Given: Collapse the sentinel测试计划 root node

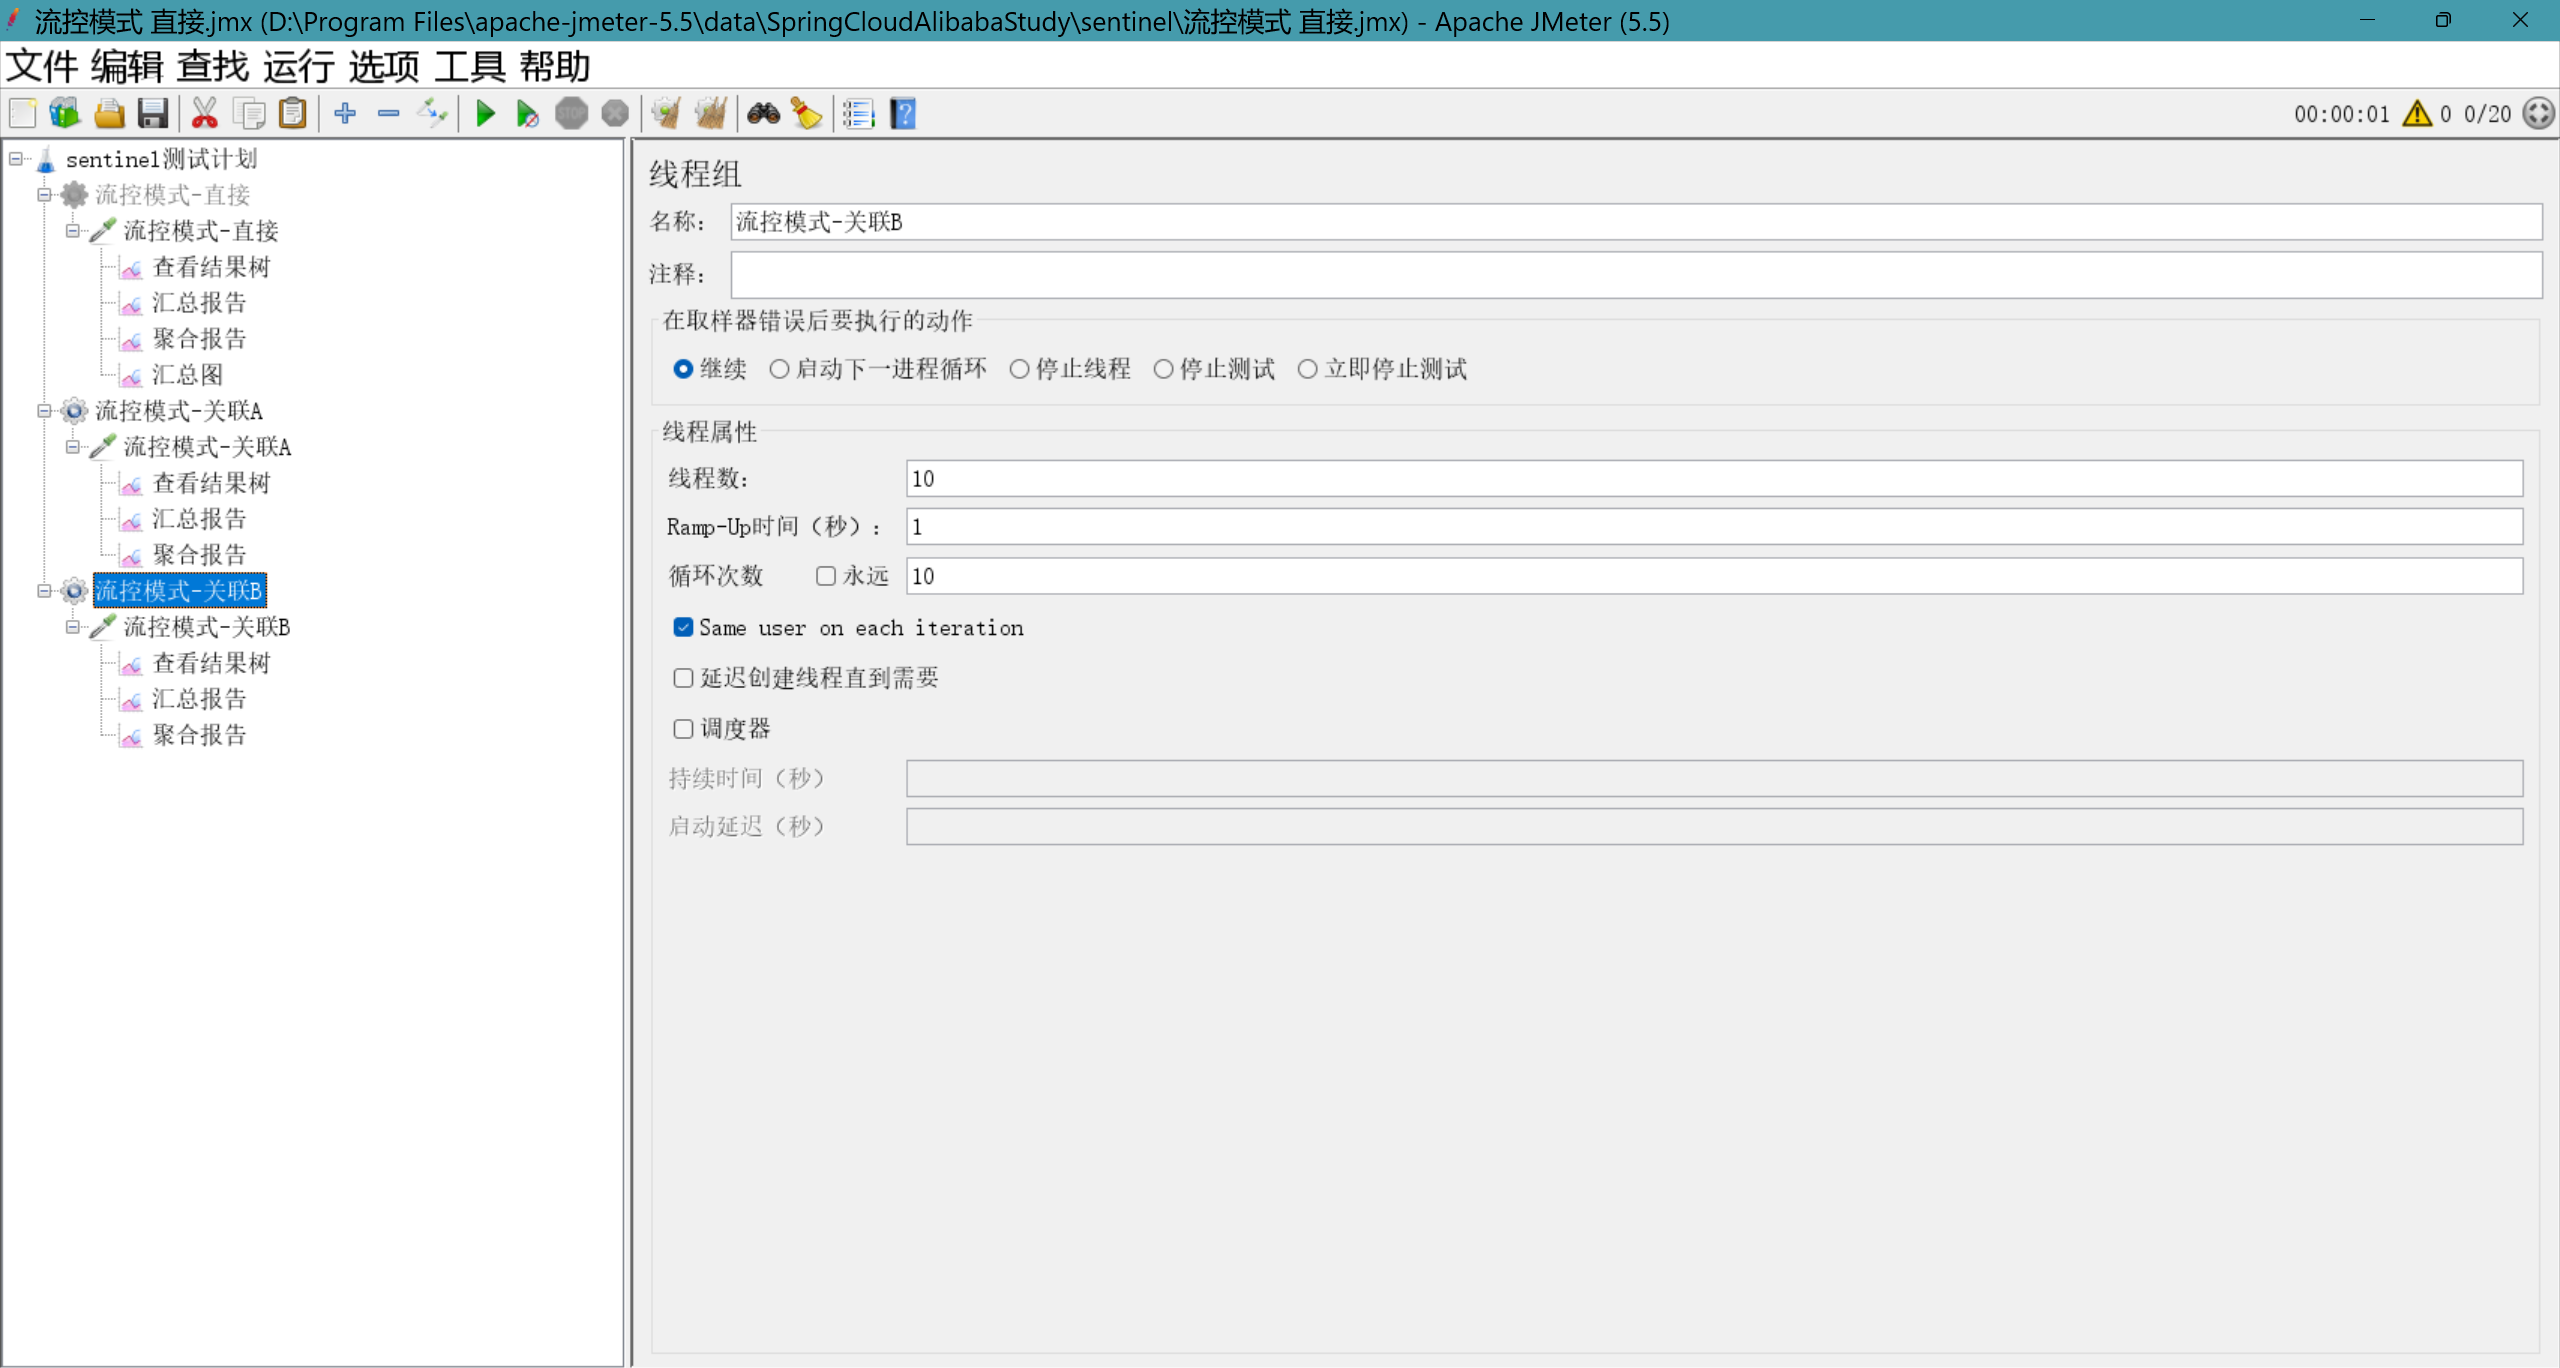Looking at the screenshot, I should pos(16,159).
